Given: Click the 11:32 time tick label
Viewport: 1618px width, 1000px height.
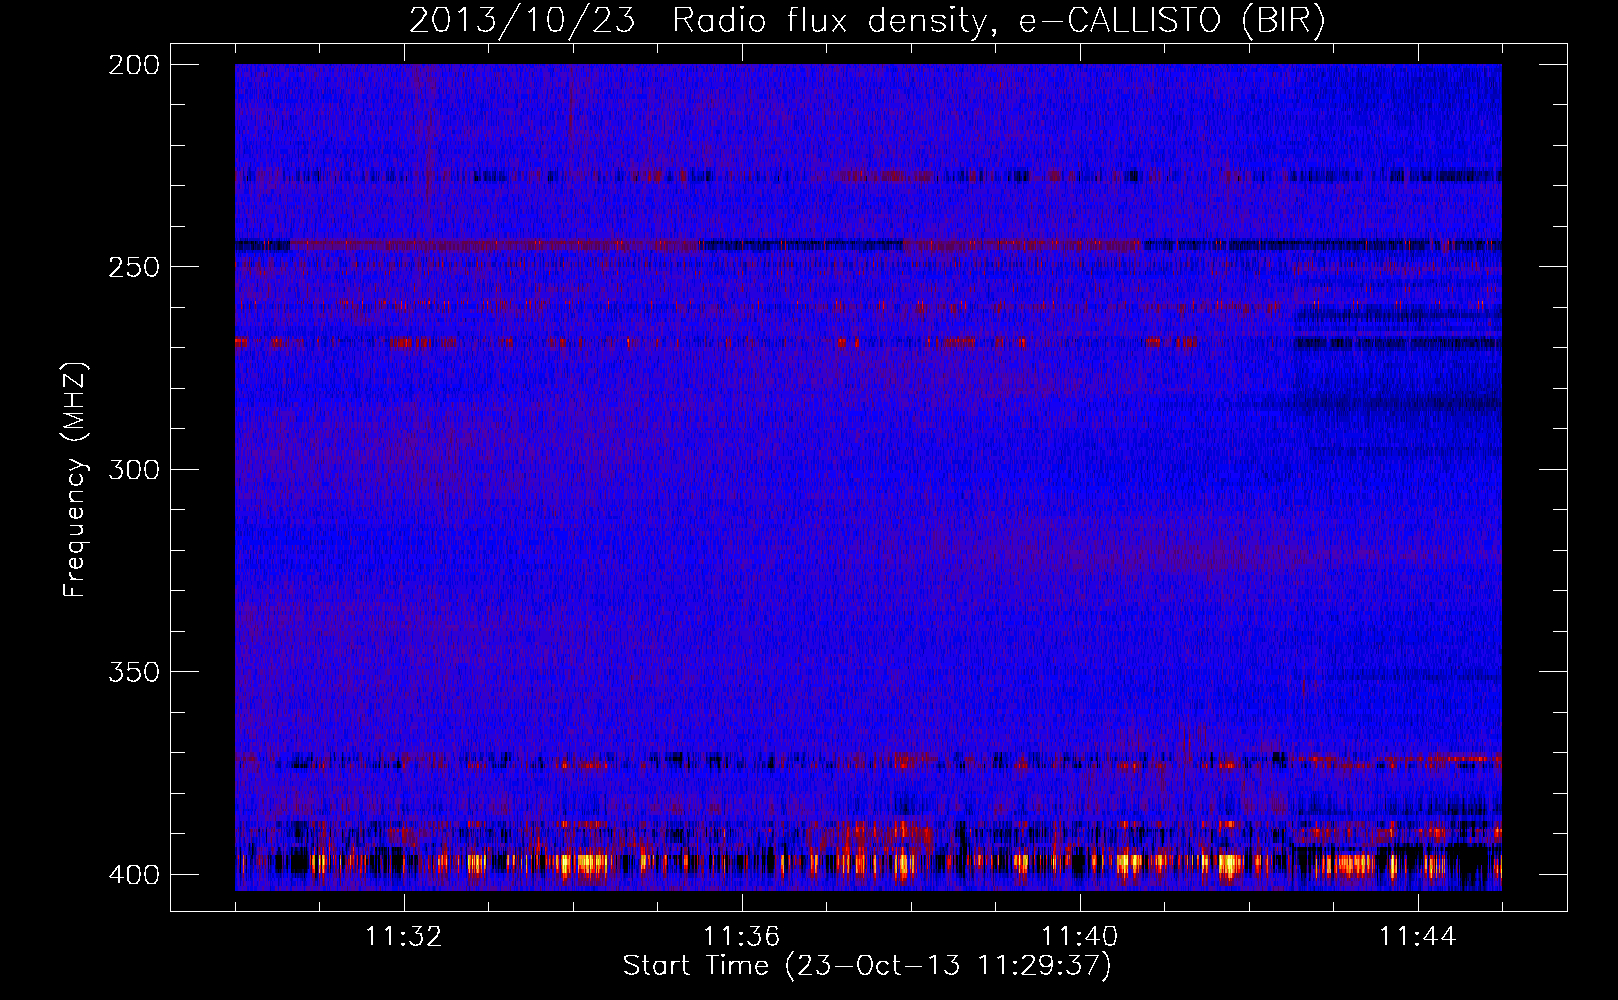Looking at the screenshot, I should (403, 937).
